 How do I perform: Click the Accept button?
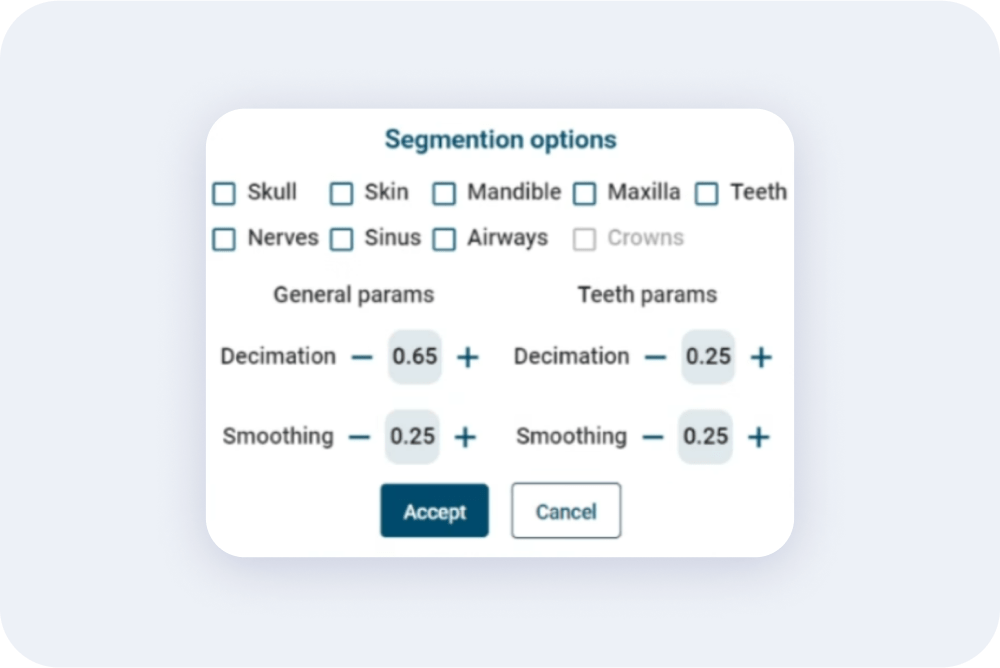pyautogui.click(x=434, y=510)
